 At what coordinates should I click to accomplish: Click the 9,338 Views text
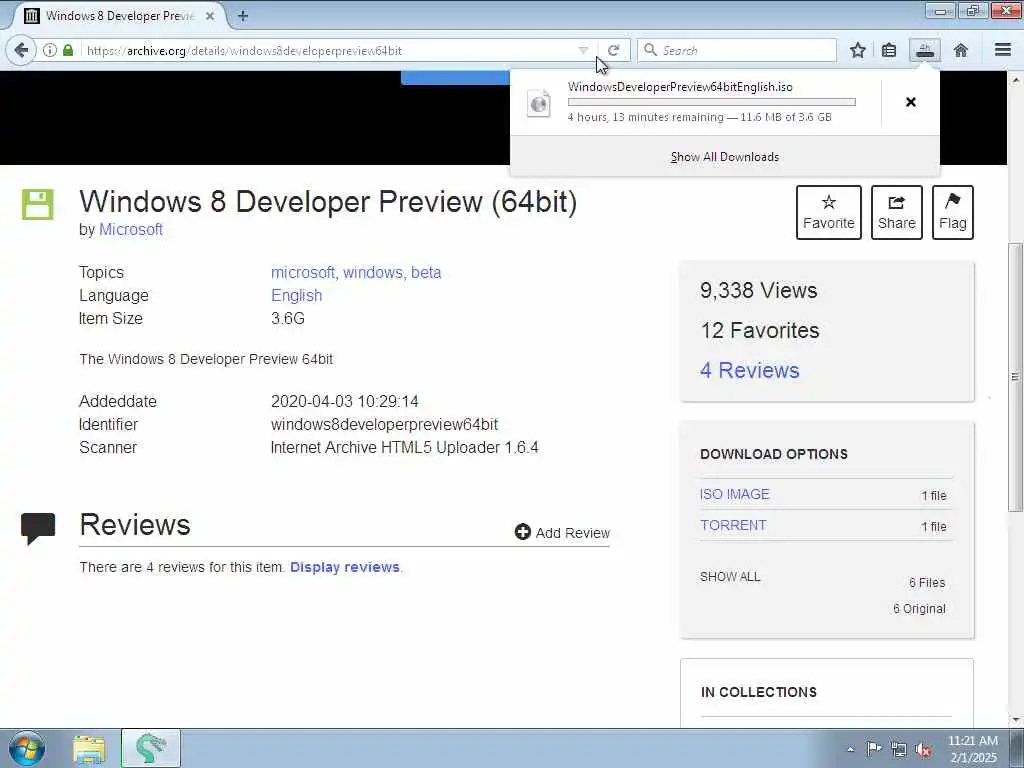click(759, 290)
